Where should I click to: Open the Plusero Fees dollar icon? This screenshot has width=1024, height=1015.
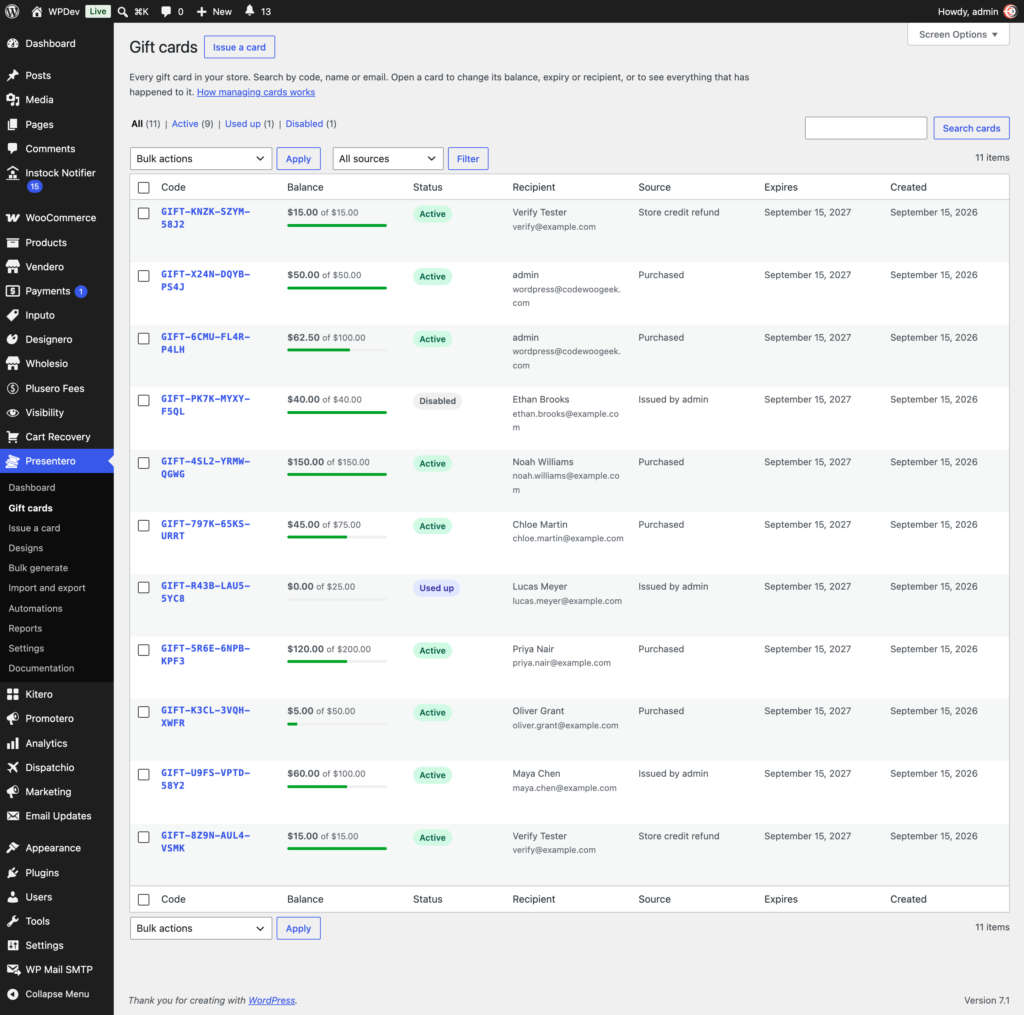click(12, 389)
